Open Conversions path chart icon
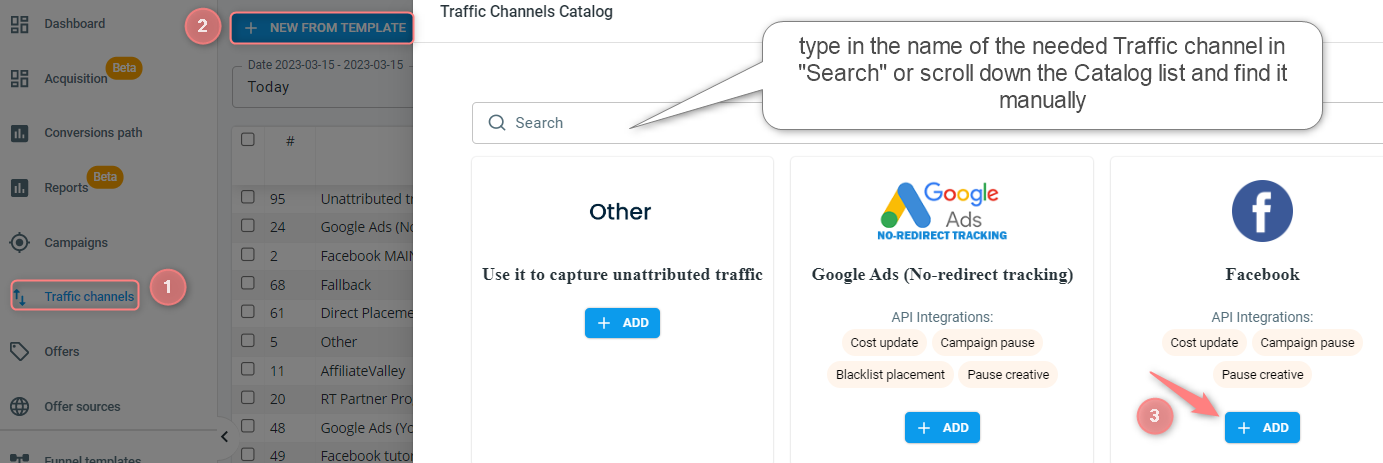 [x=19, y=133]
